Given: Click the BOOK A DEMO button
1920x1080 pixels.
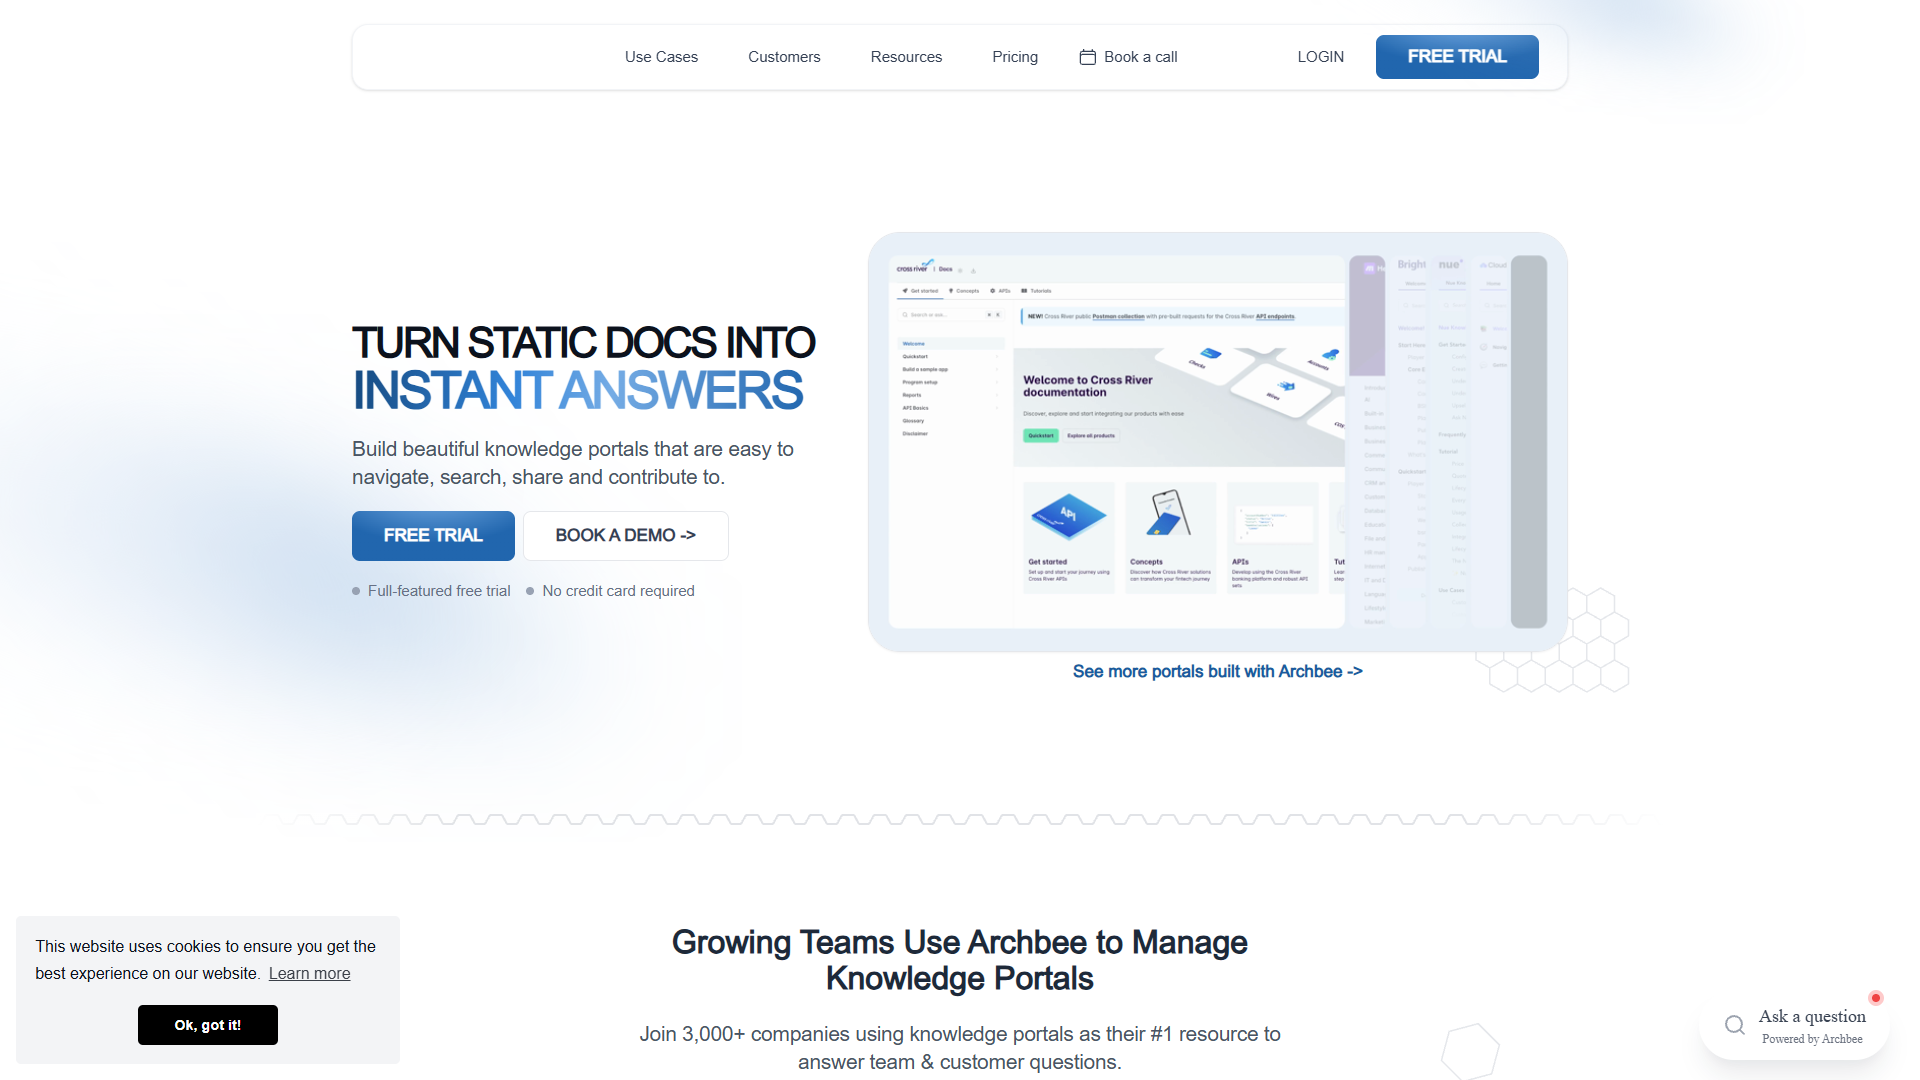Looking at the screenshot, I should 626,536.
